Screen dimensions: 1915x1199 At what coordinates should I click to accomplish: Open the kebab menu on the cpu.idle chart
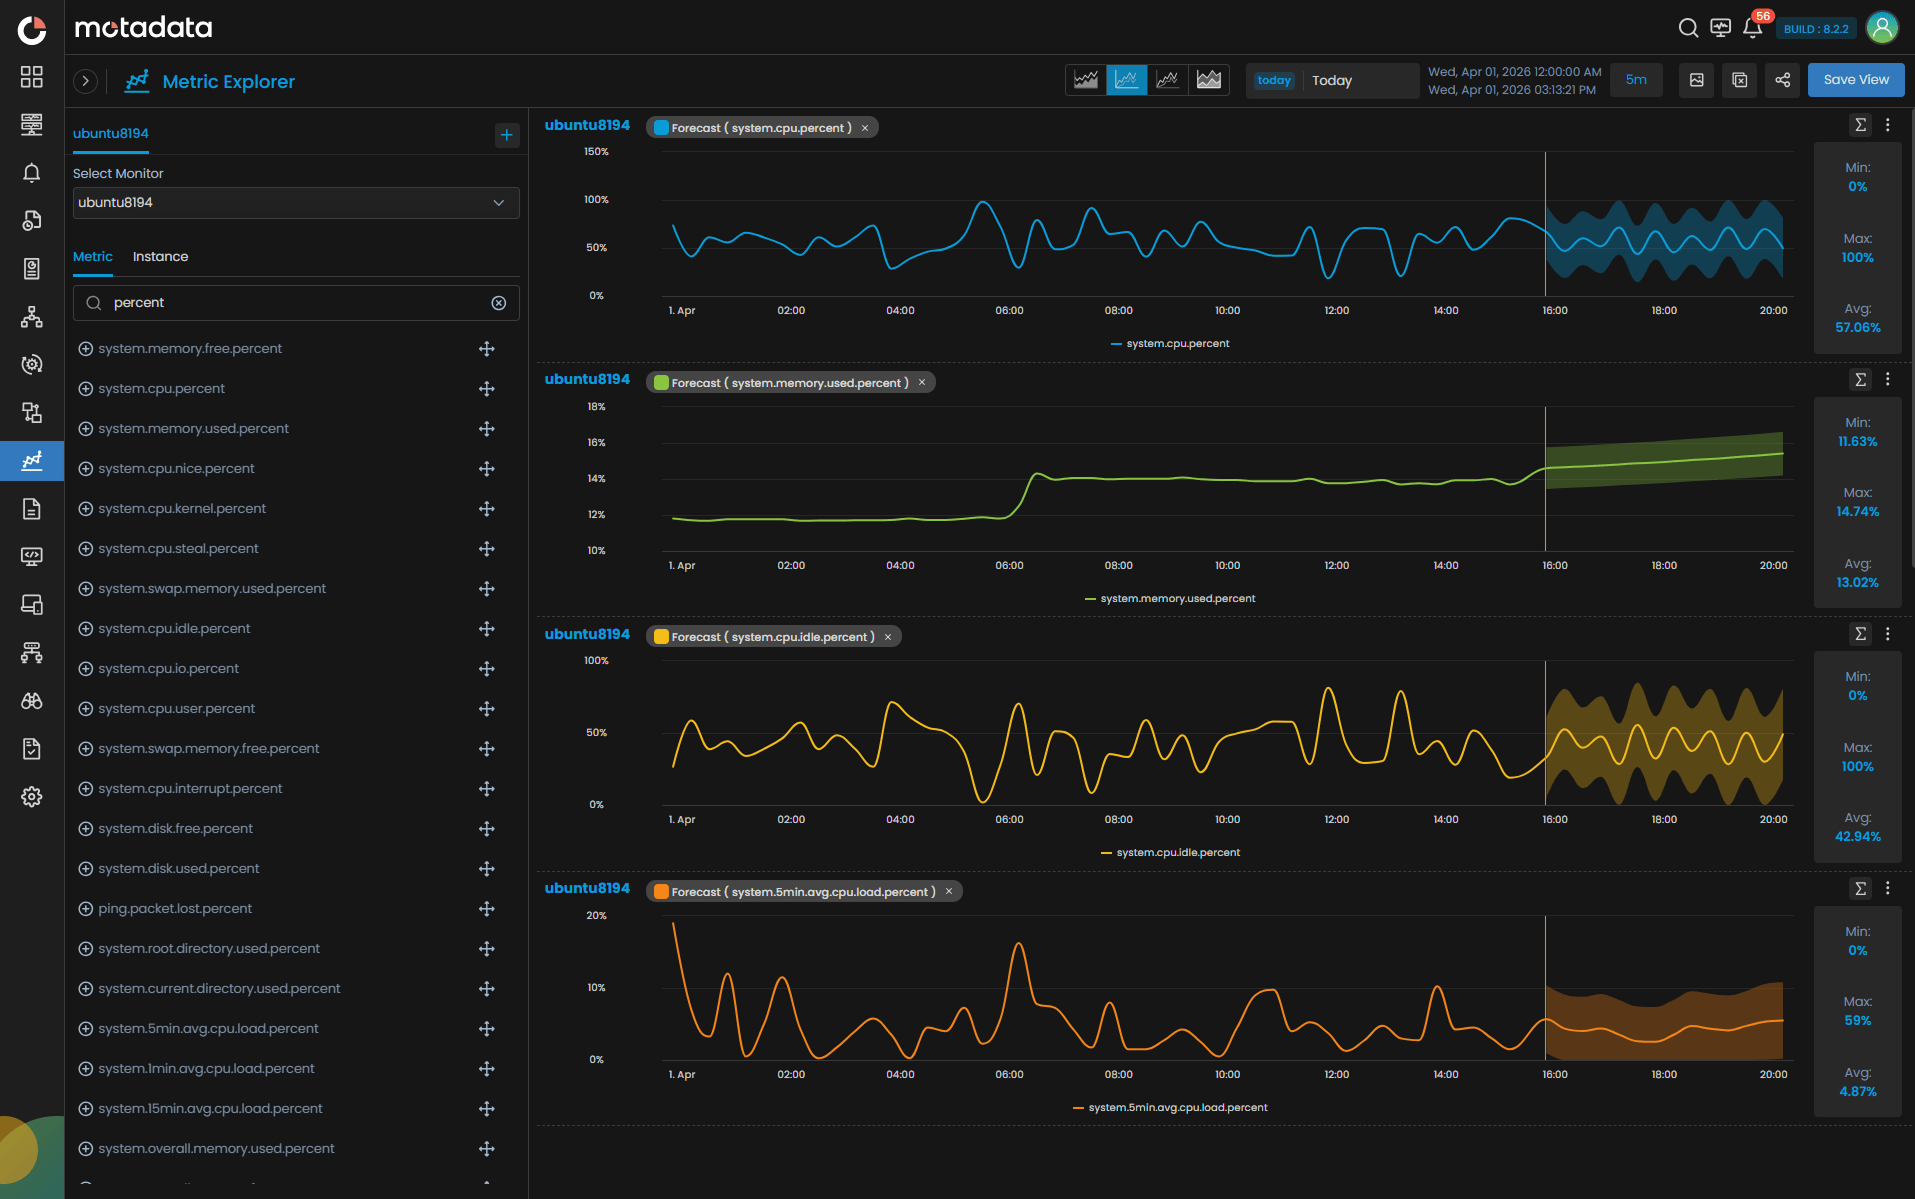point(1888,634)
